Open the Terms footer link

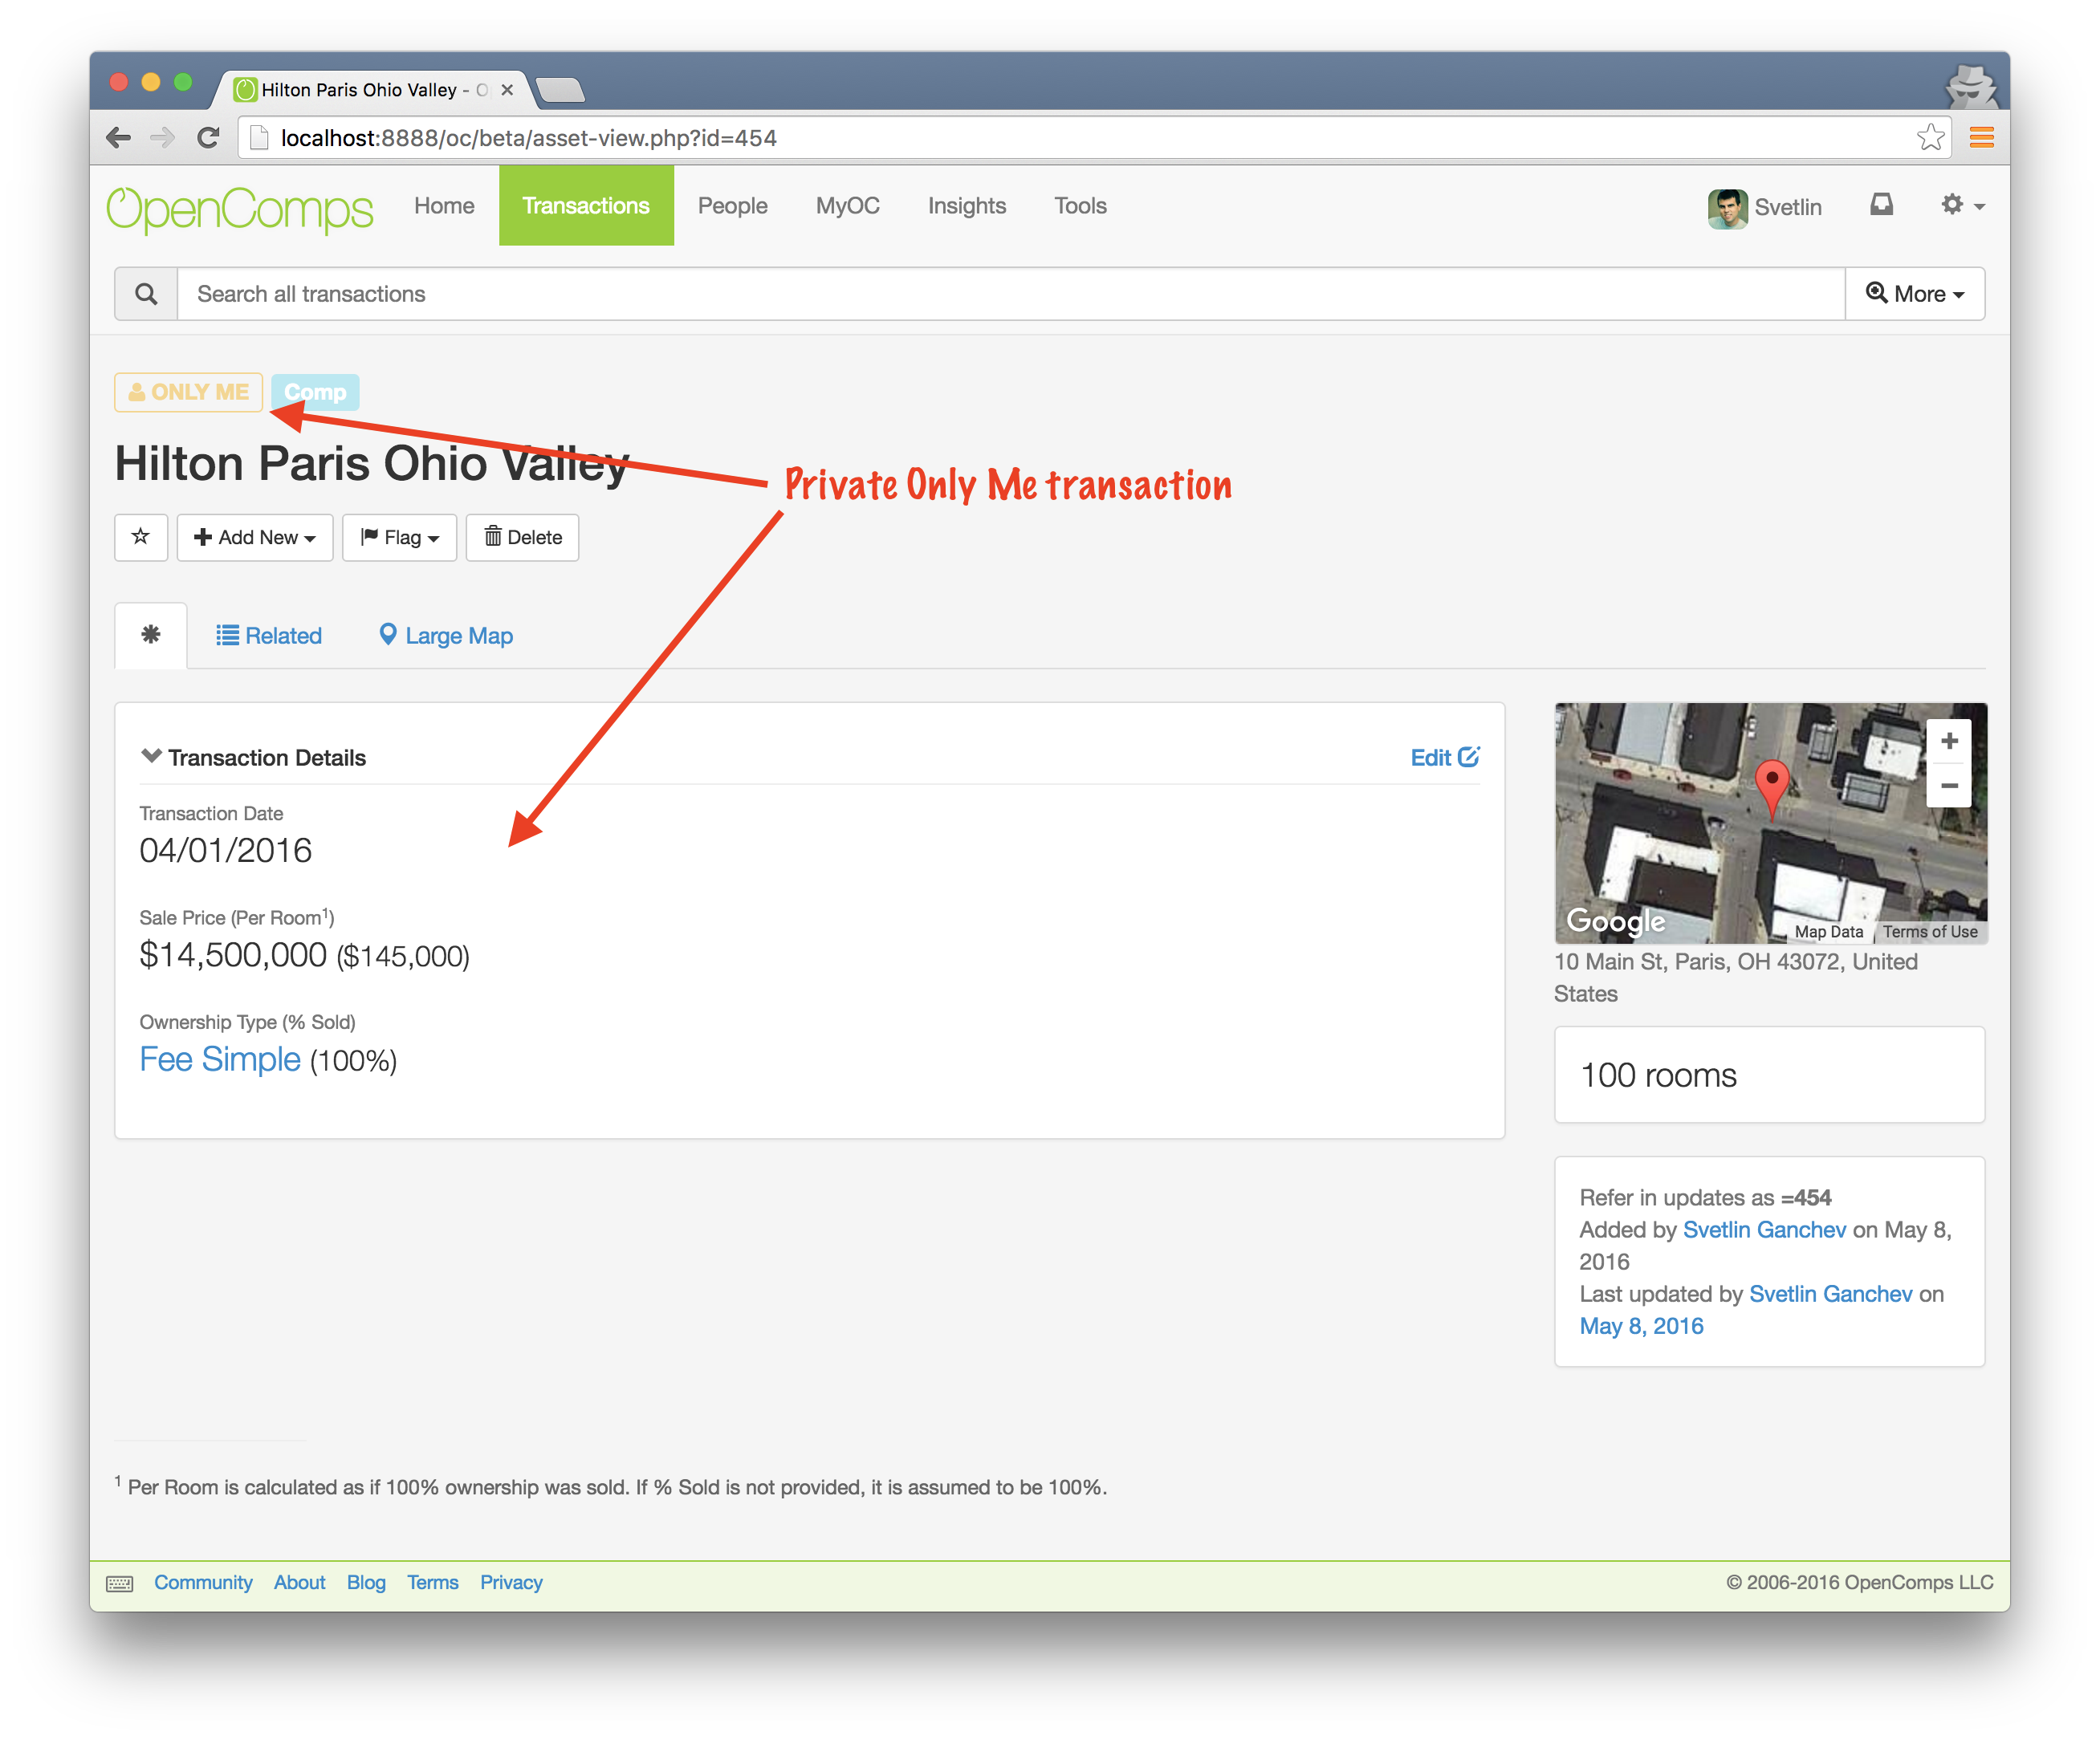point(432,1582)
